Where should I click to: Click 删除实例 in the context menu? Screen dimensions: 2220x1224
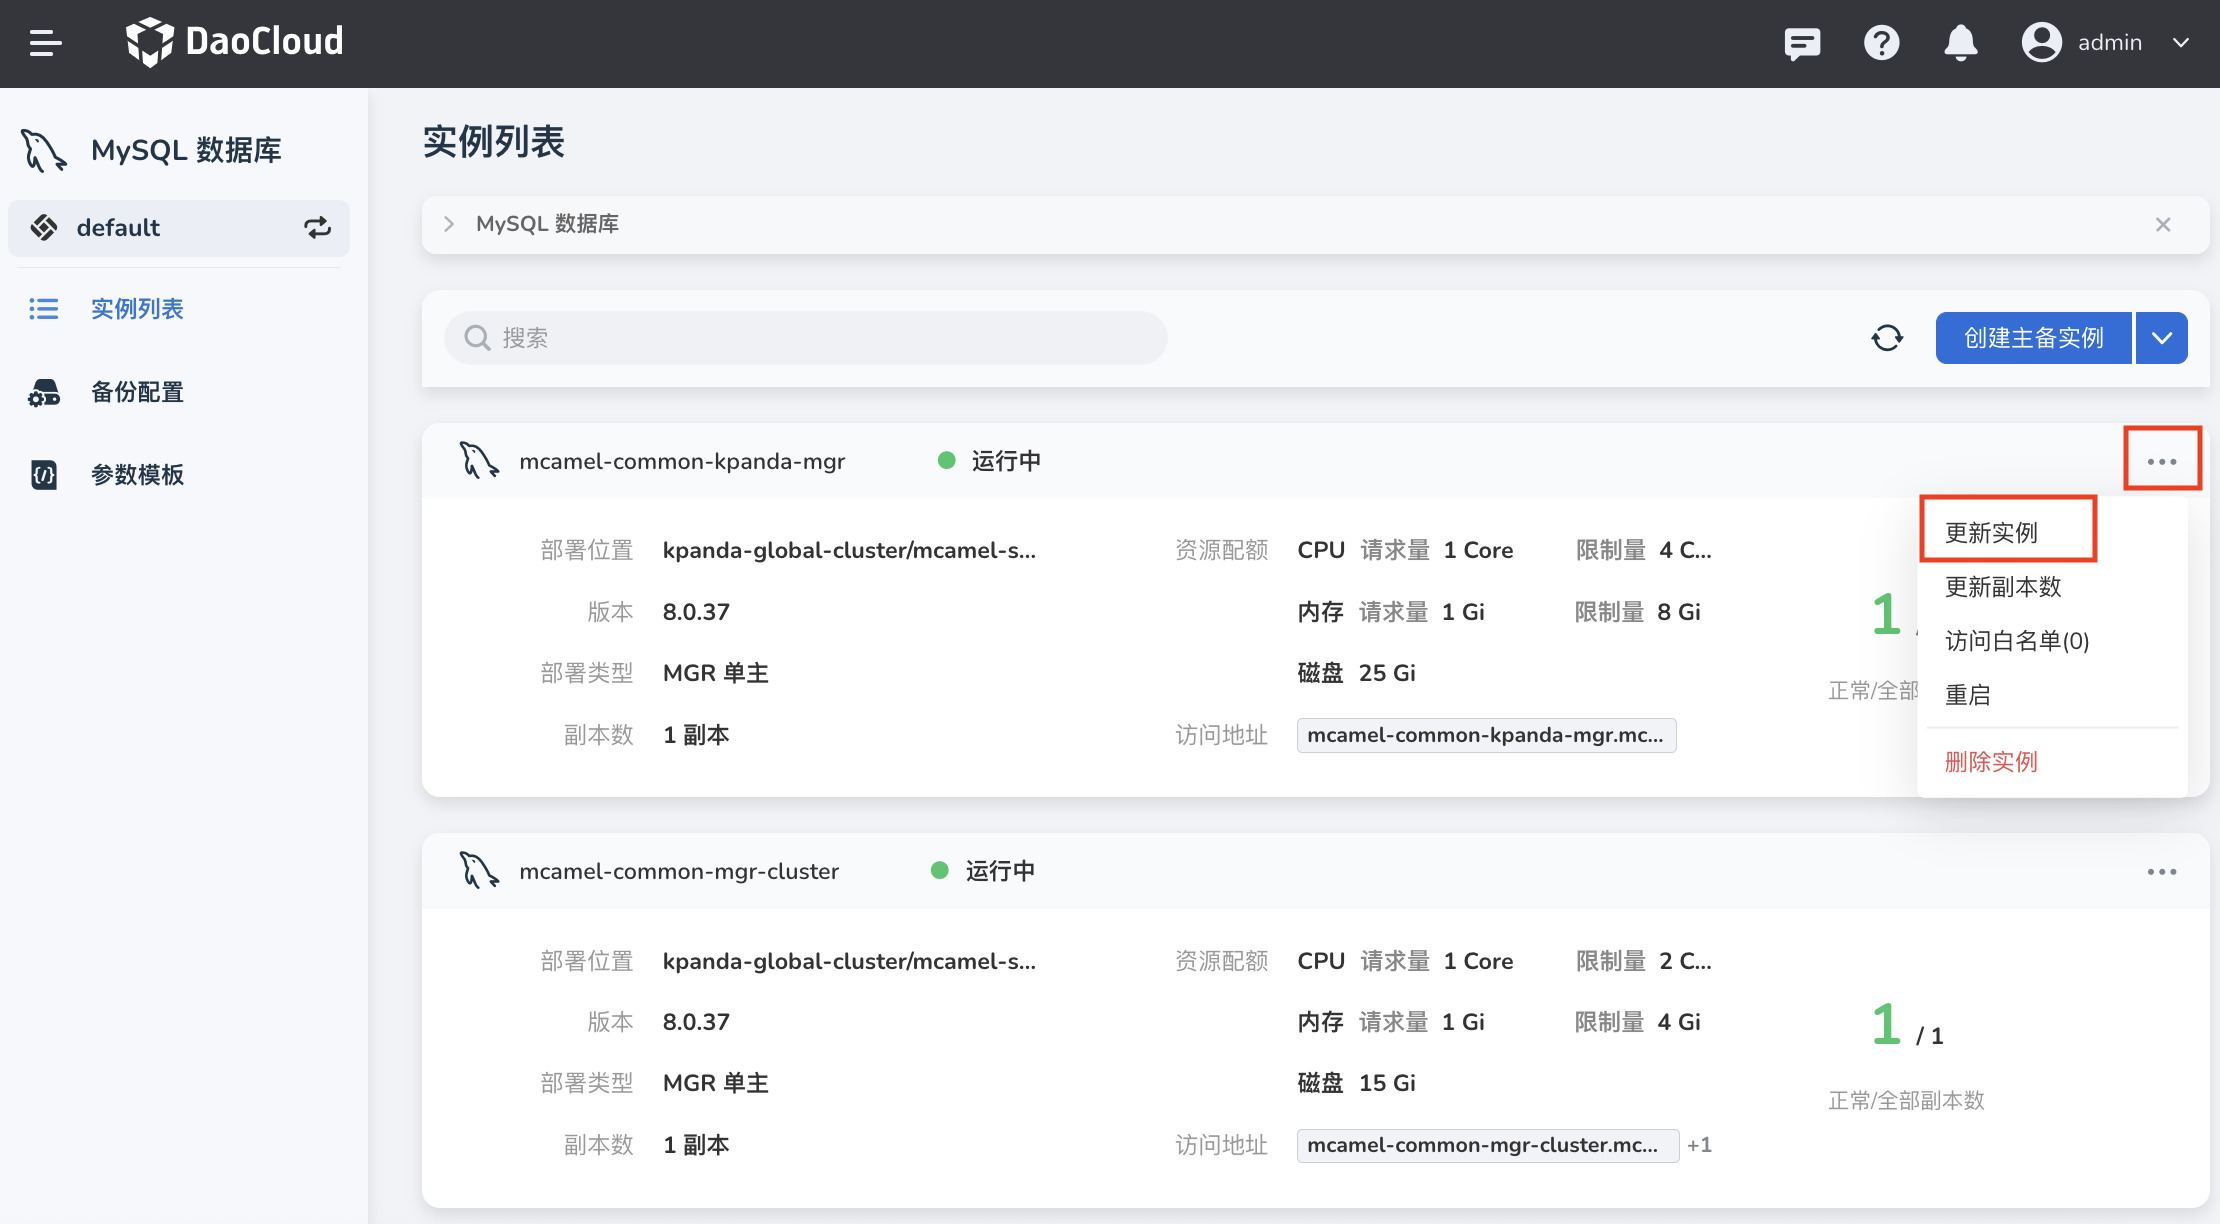click(x=1991, y=762)
